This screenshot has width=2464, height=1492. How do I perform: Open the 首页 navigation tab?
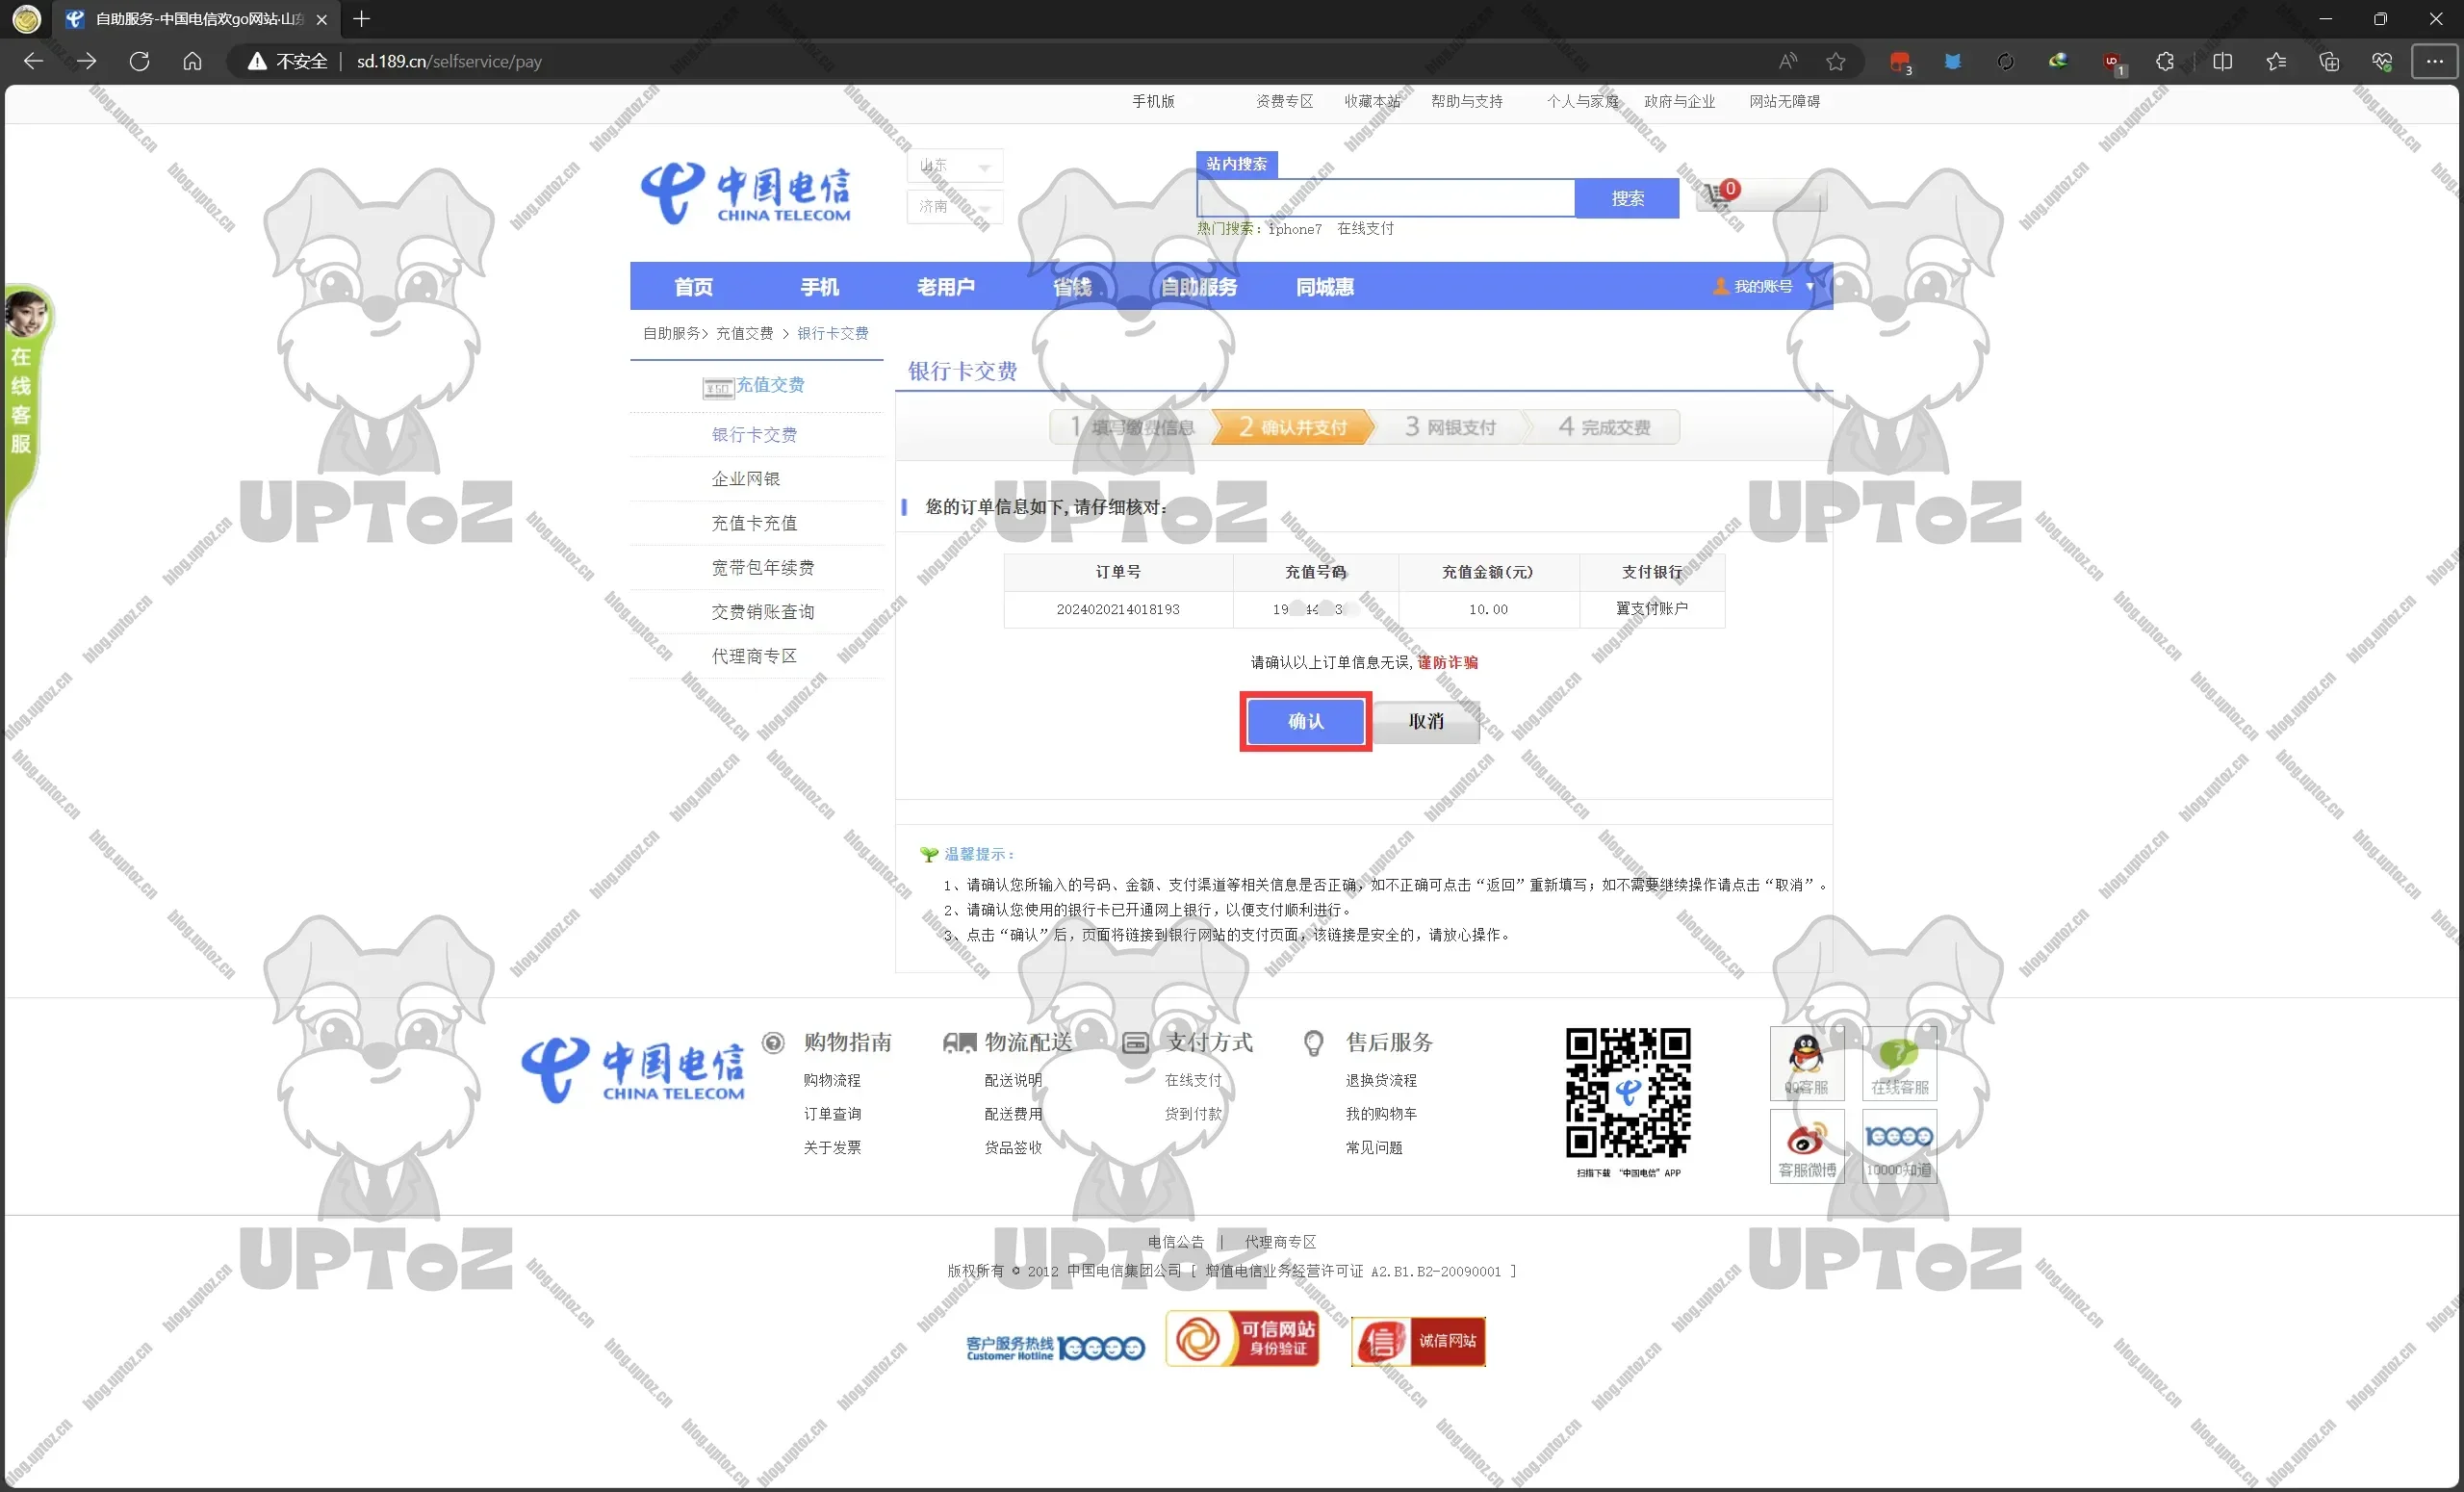pos(693,287)
